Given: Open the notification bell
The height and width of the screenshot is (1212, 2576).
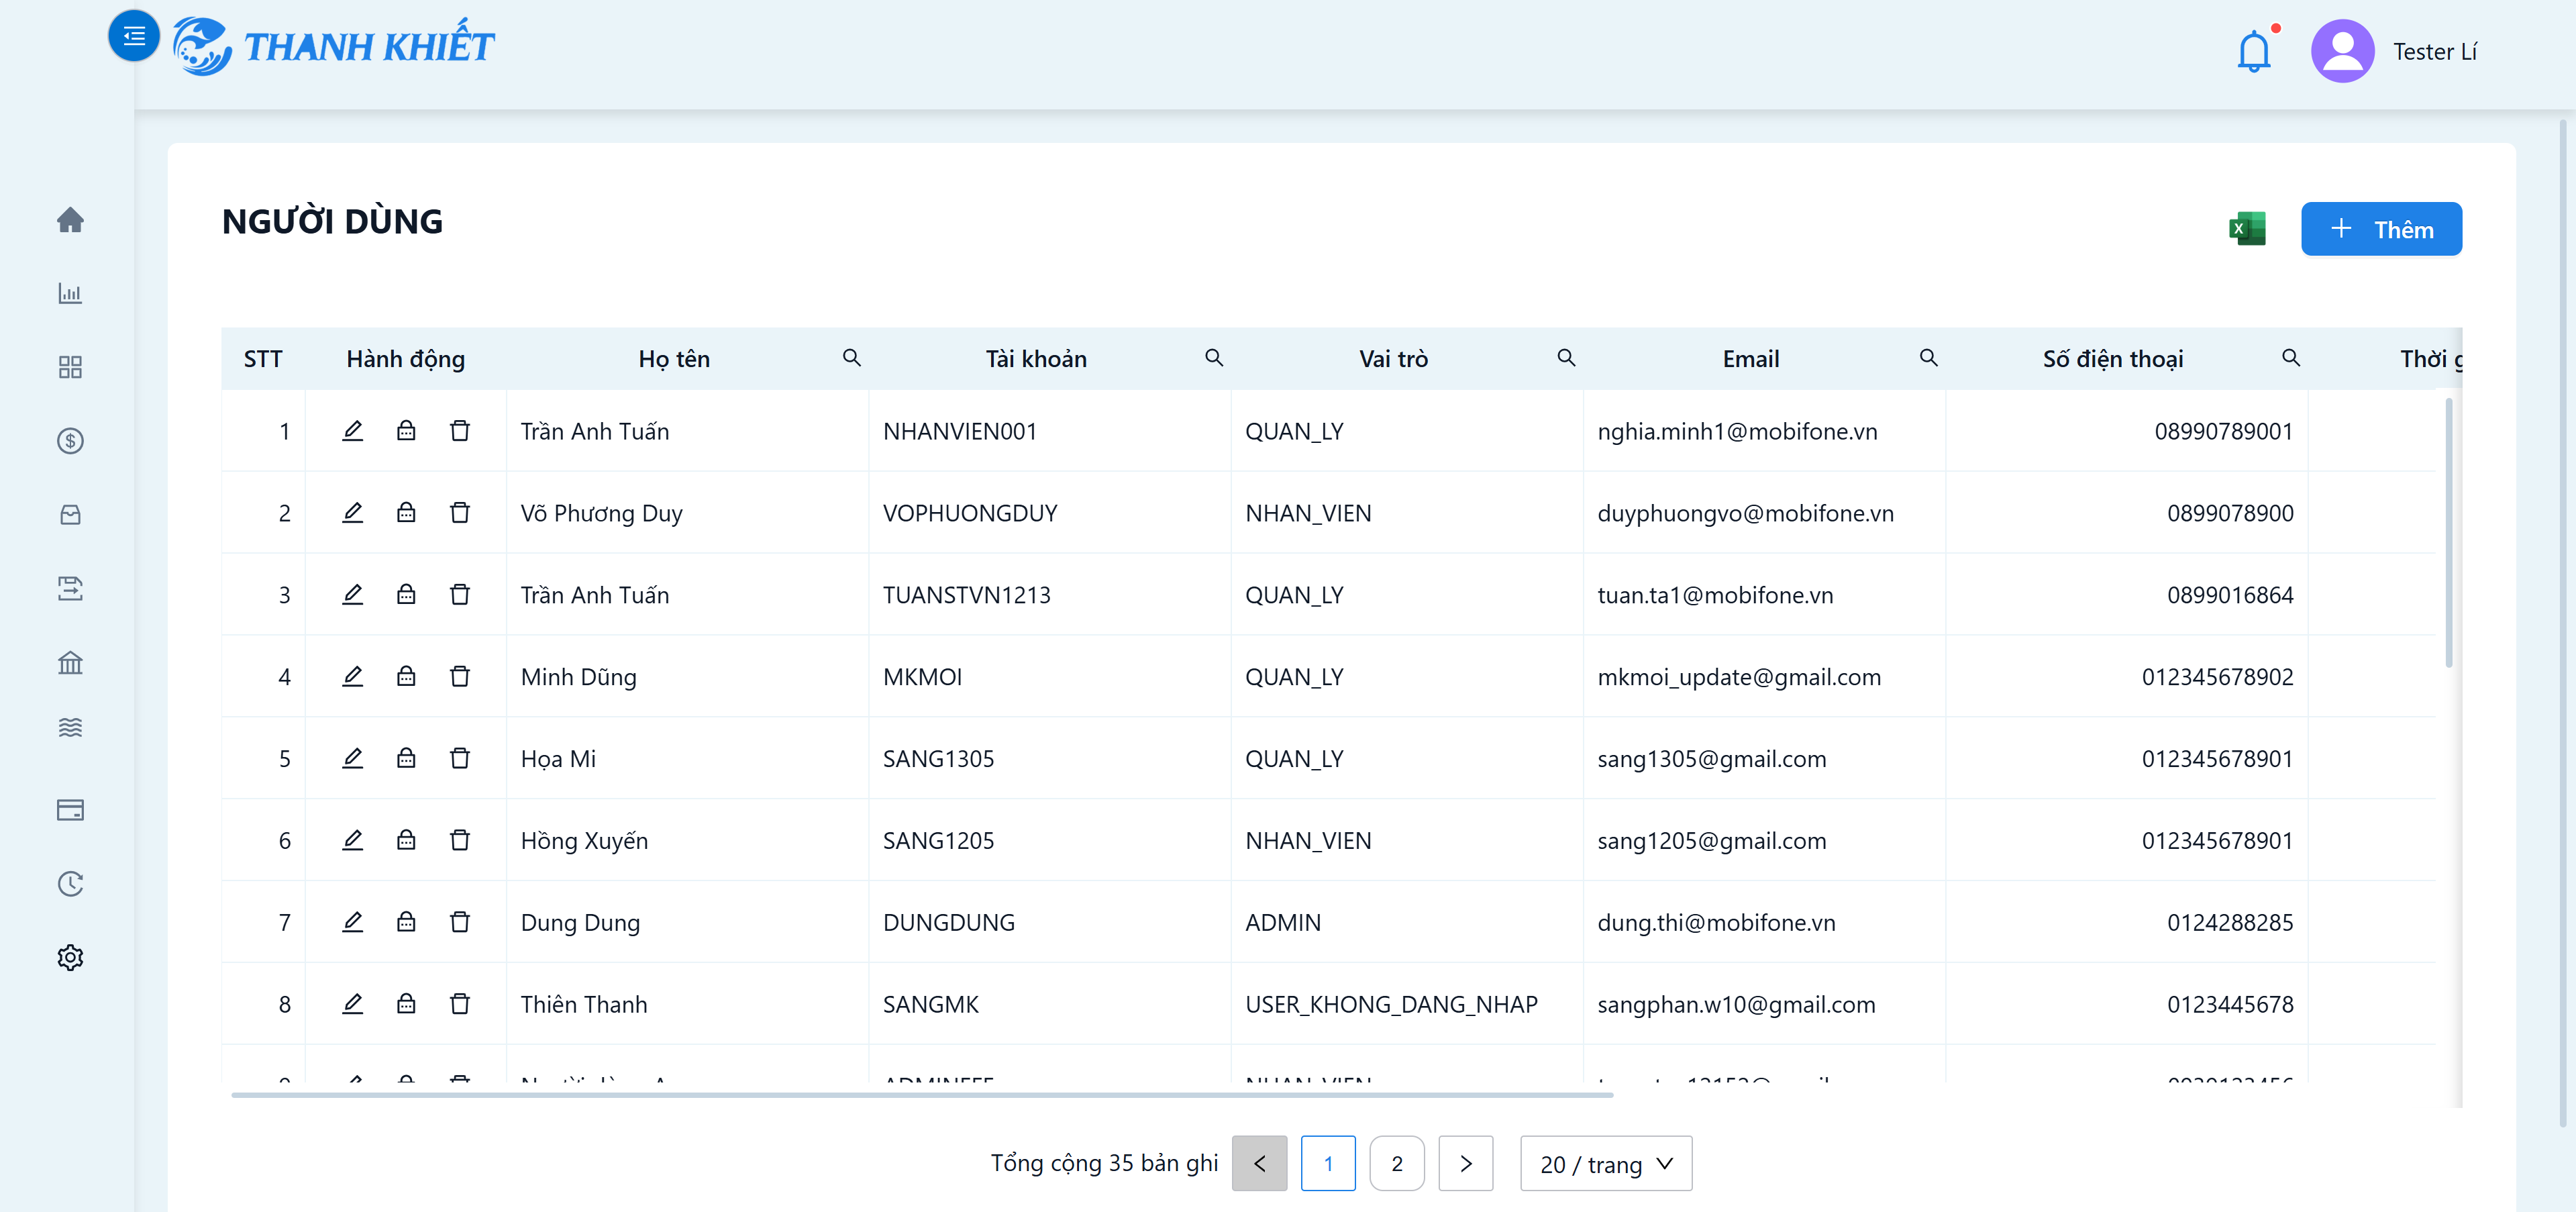Looking at the screenshot, I should coord(2254,50).
